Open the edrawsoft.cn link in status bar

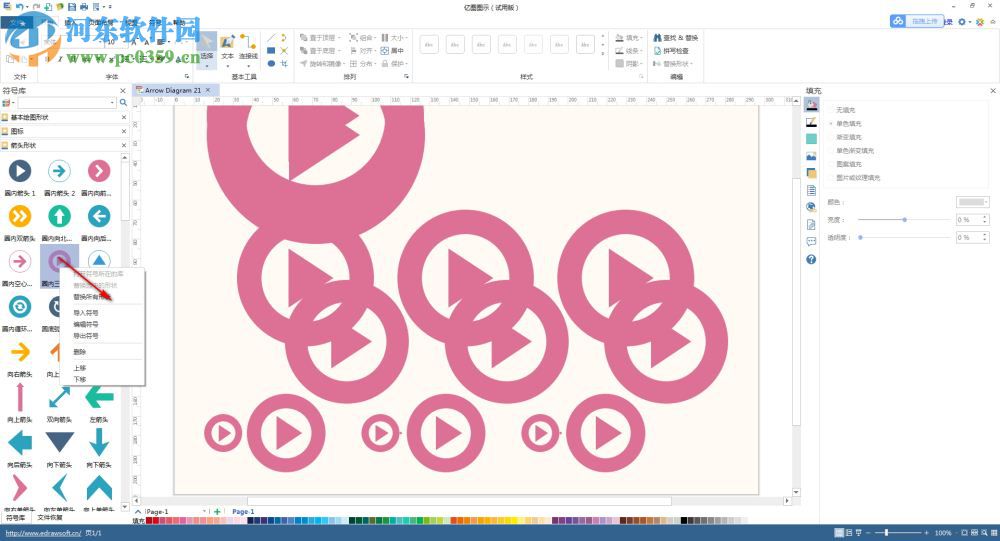pyautogui.click(x=42, y=533)
